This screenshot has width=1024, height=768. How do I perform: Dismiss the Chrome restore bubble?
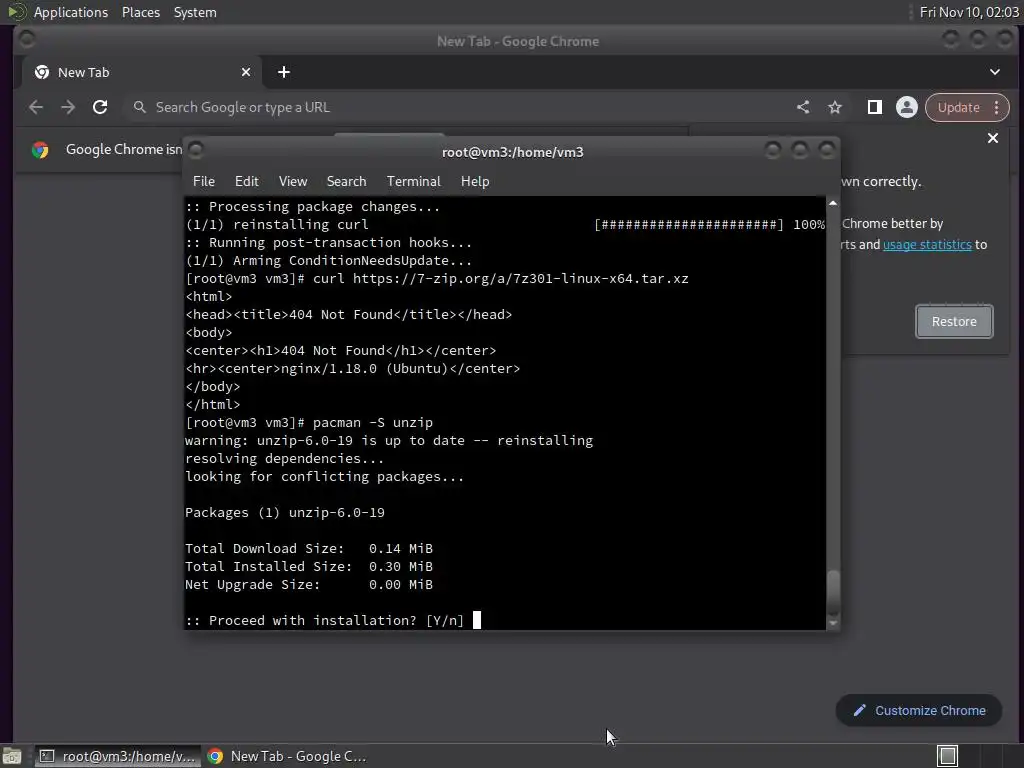(x=993, y=138)
